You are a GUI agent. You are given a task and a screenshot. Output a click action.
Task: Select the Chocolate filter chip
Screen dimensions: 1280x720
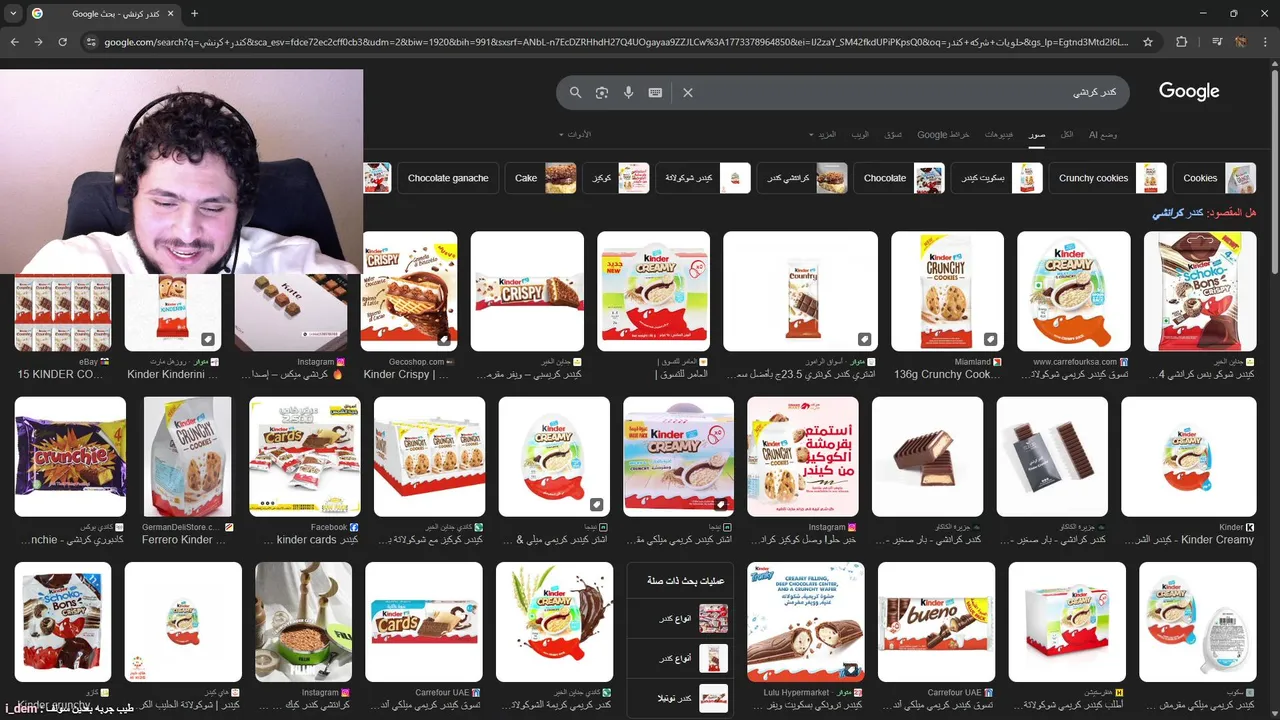898,178
